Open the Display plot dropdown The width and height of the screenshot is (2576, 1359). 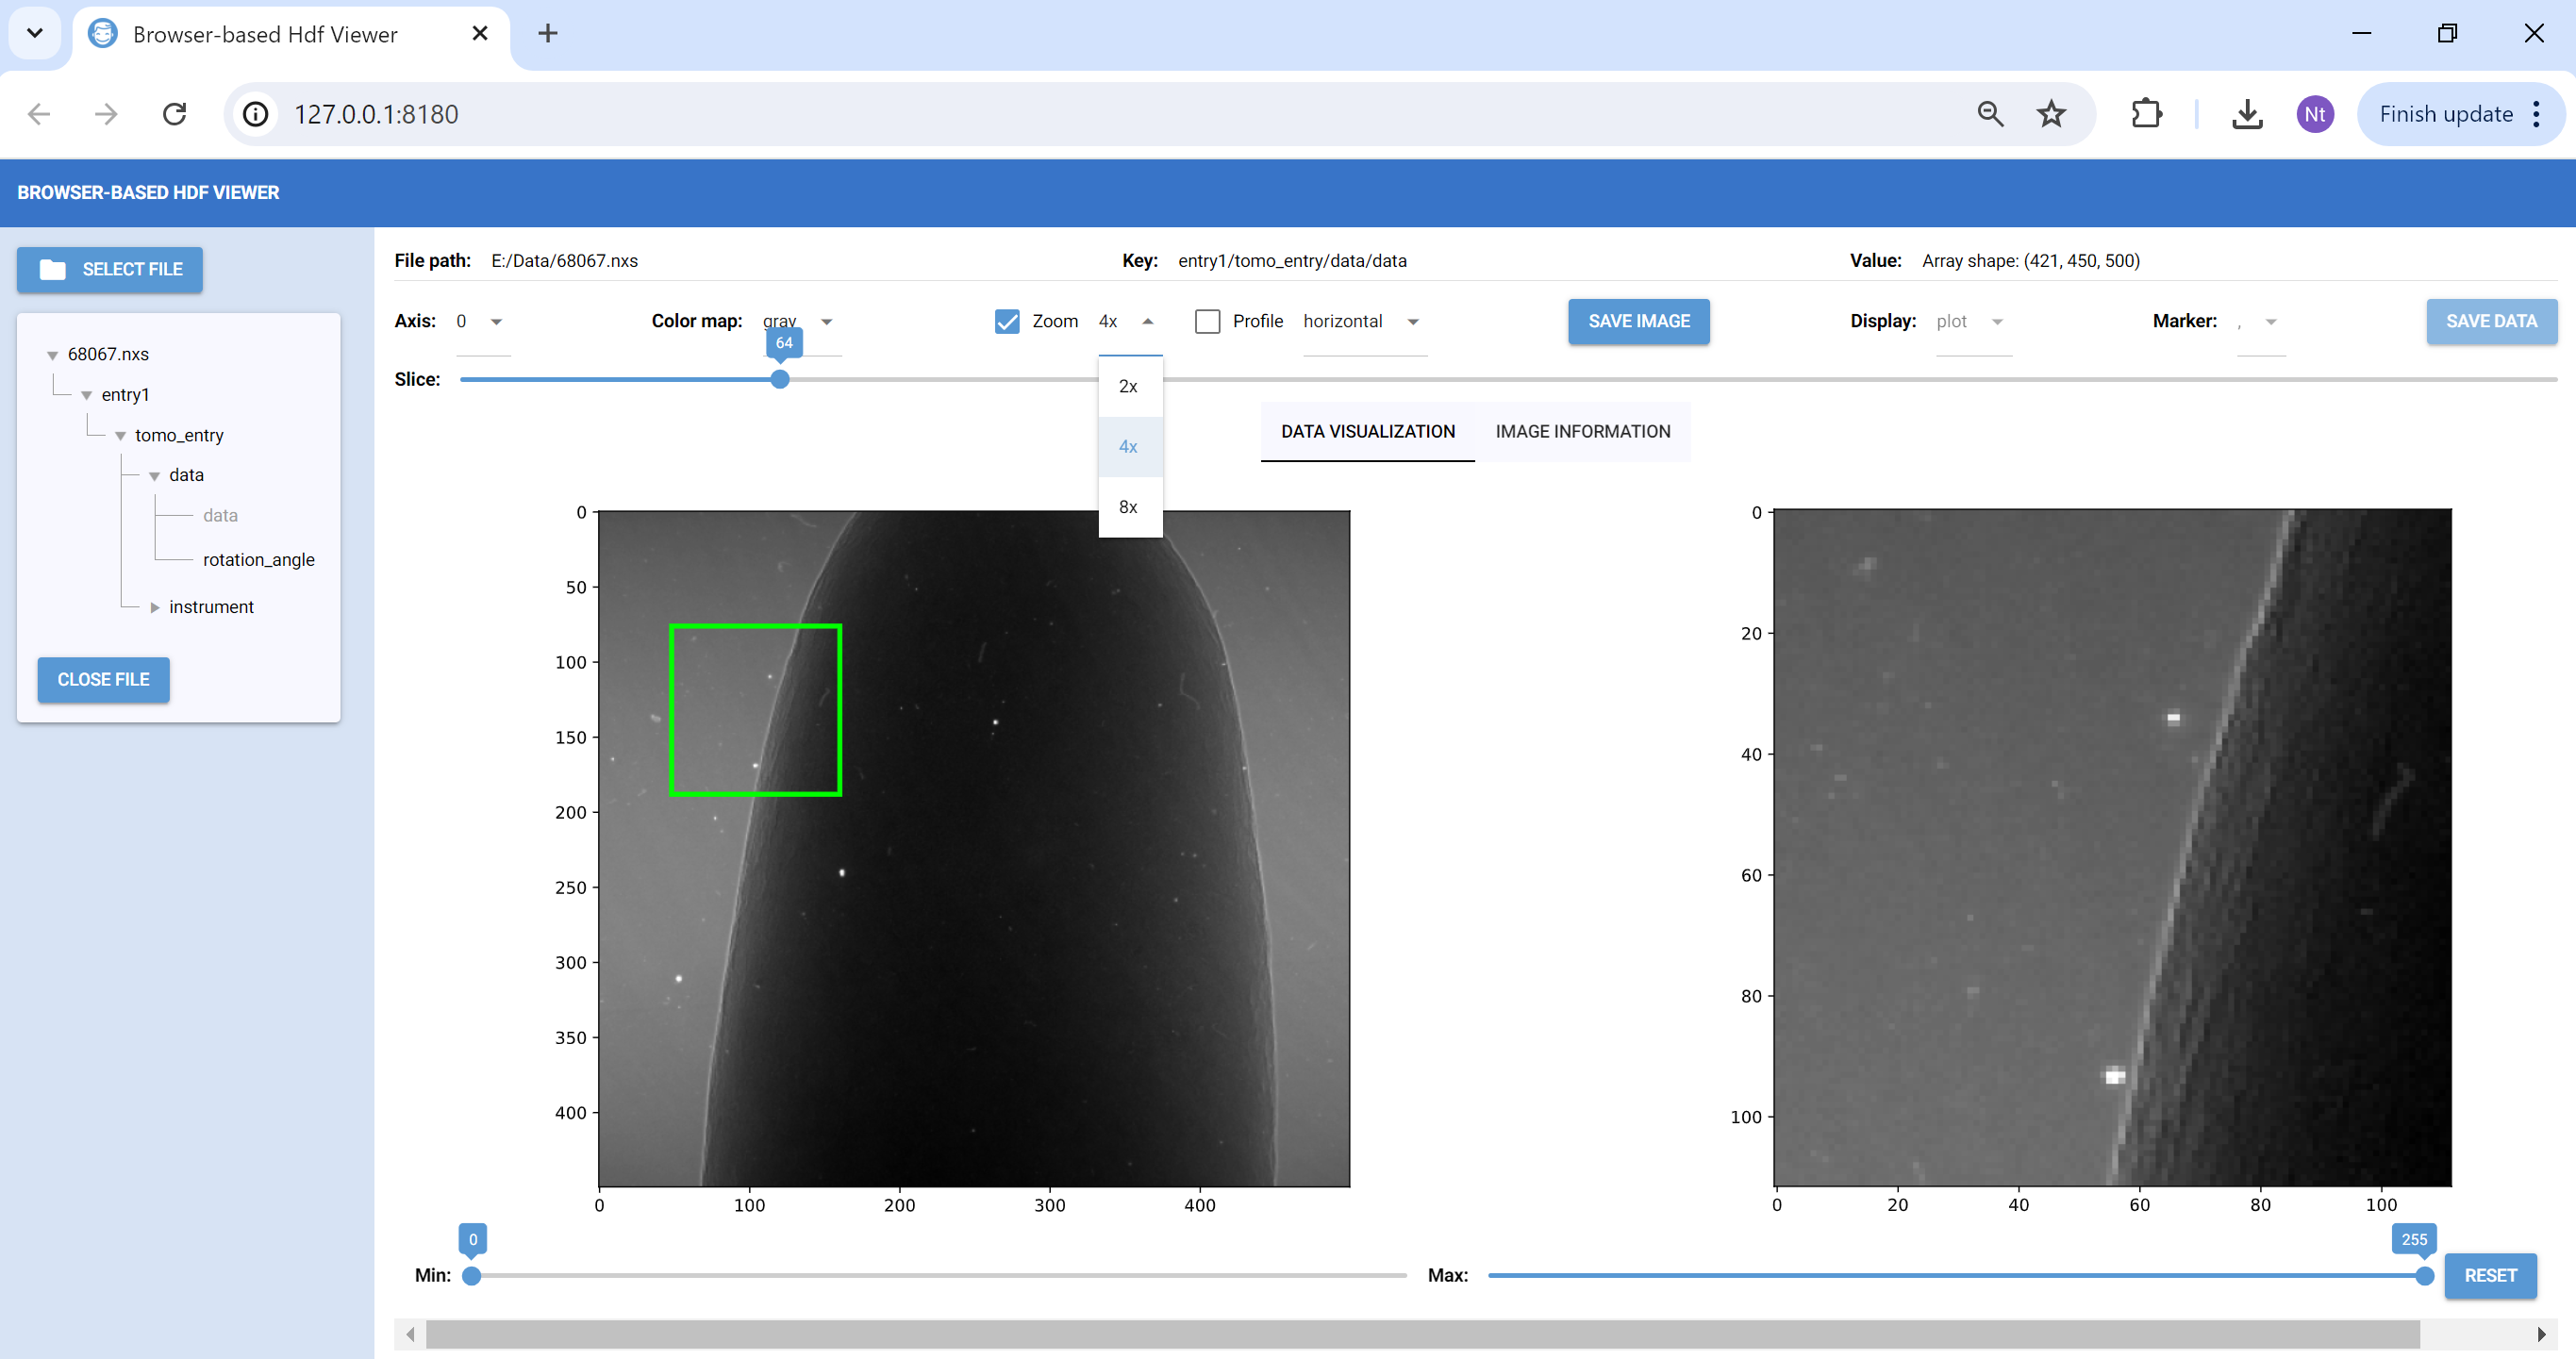click(1973, 321)
